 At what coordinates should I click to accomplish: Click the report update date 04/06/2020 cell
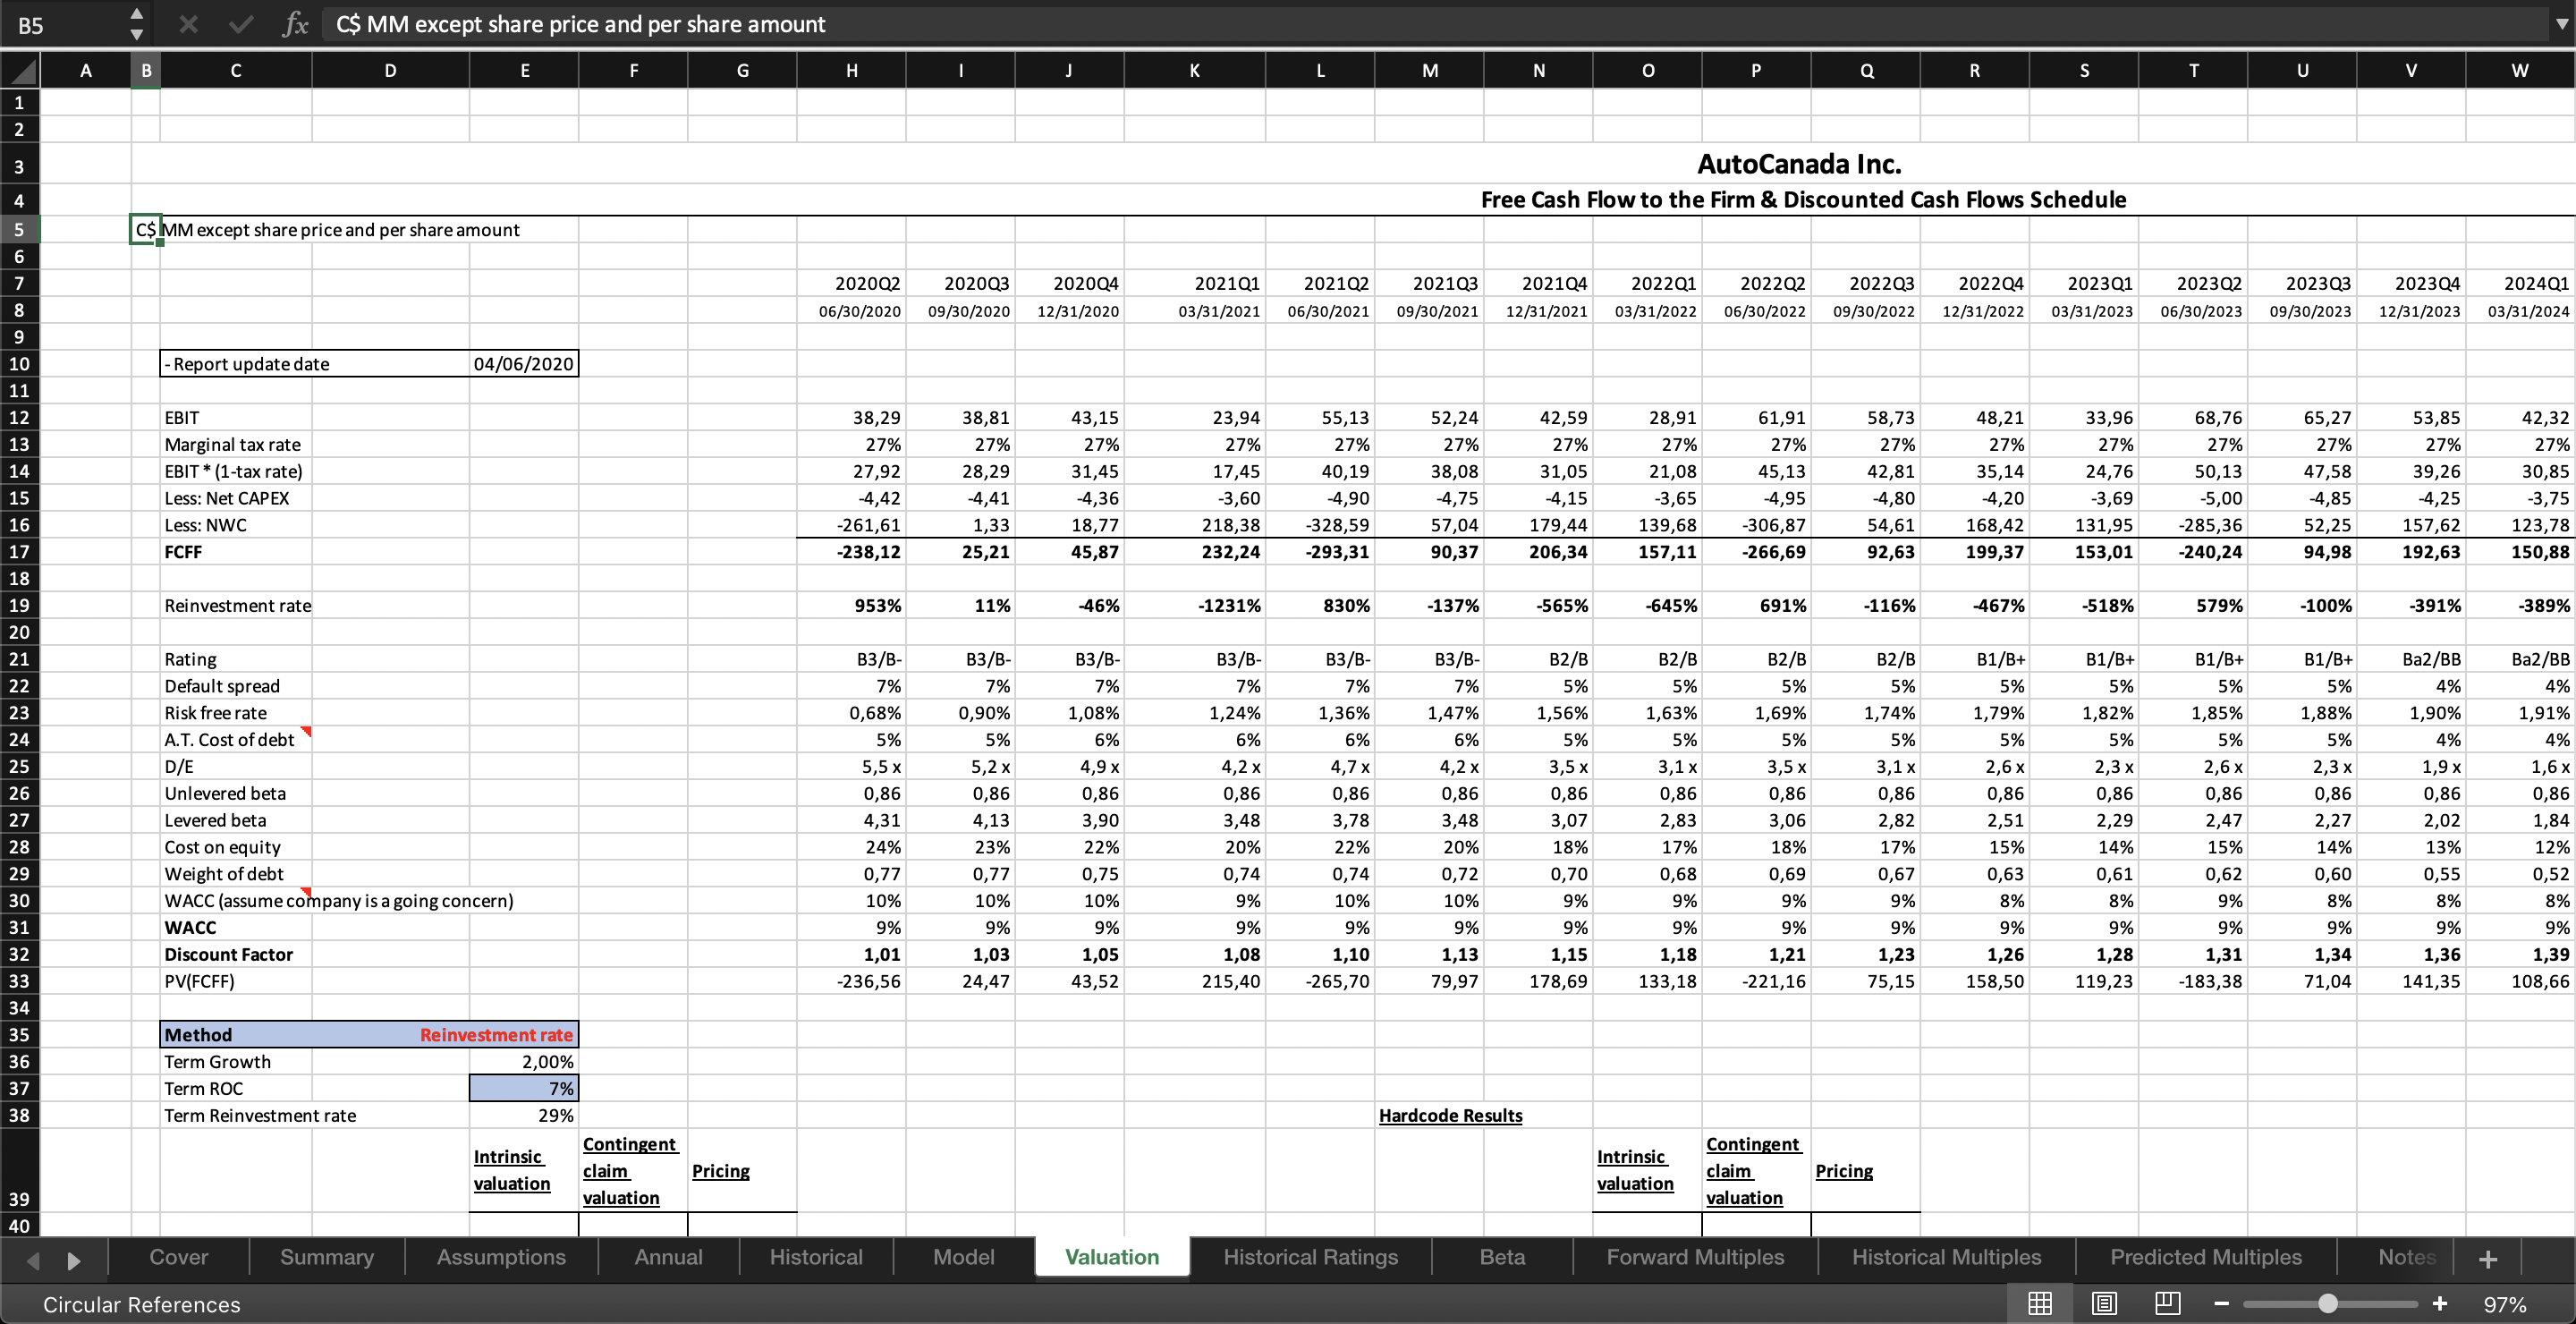524,364
